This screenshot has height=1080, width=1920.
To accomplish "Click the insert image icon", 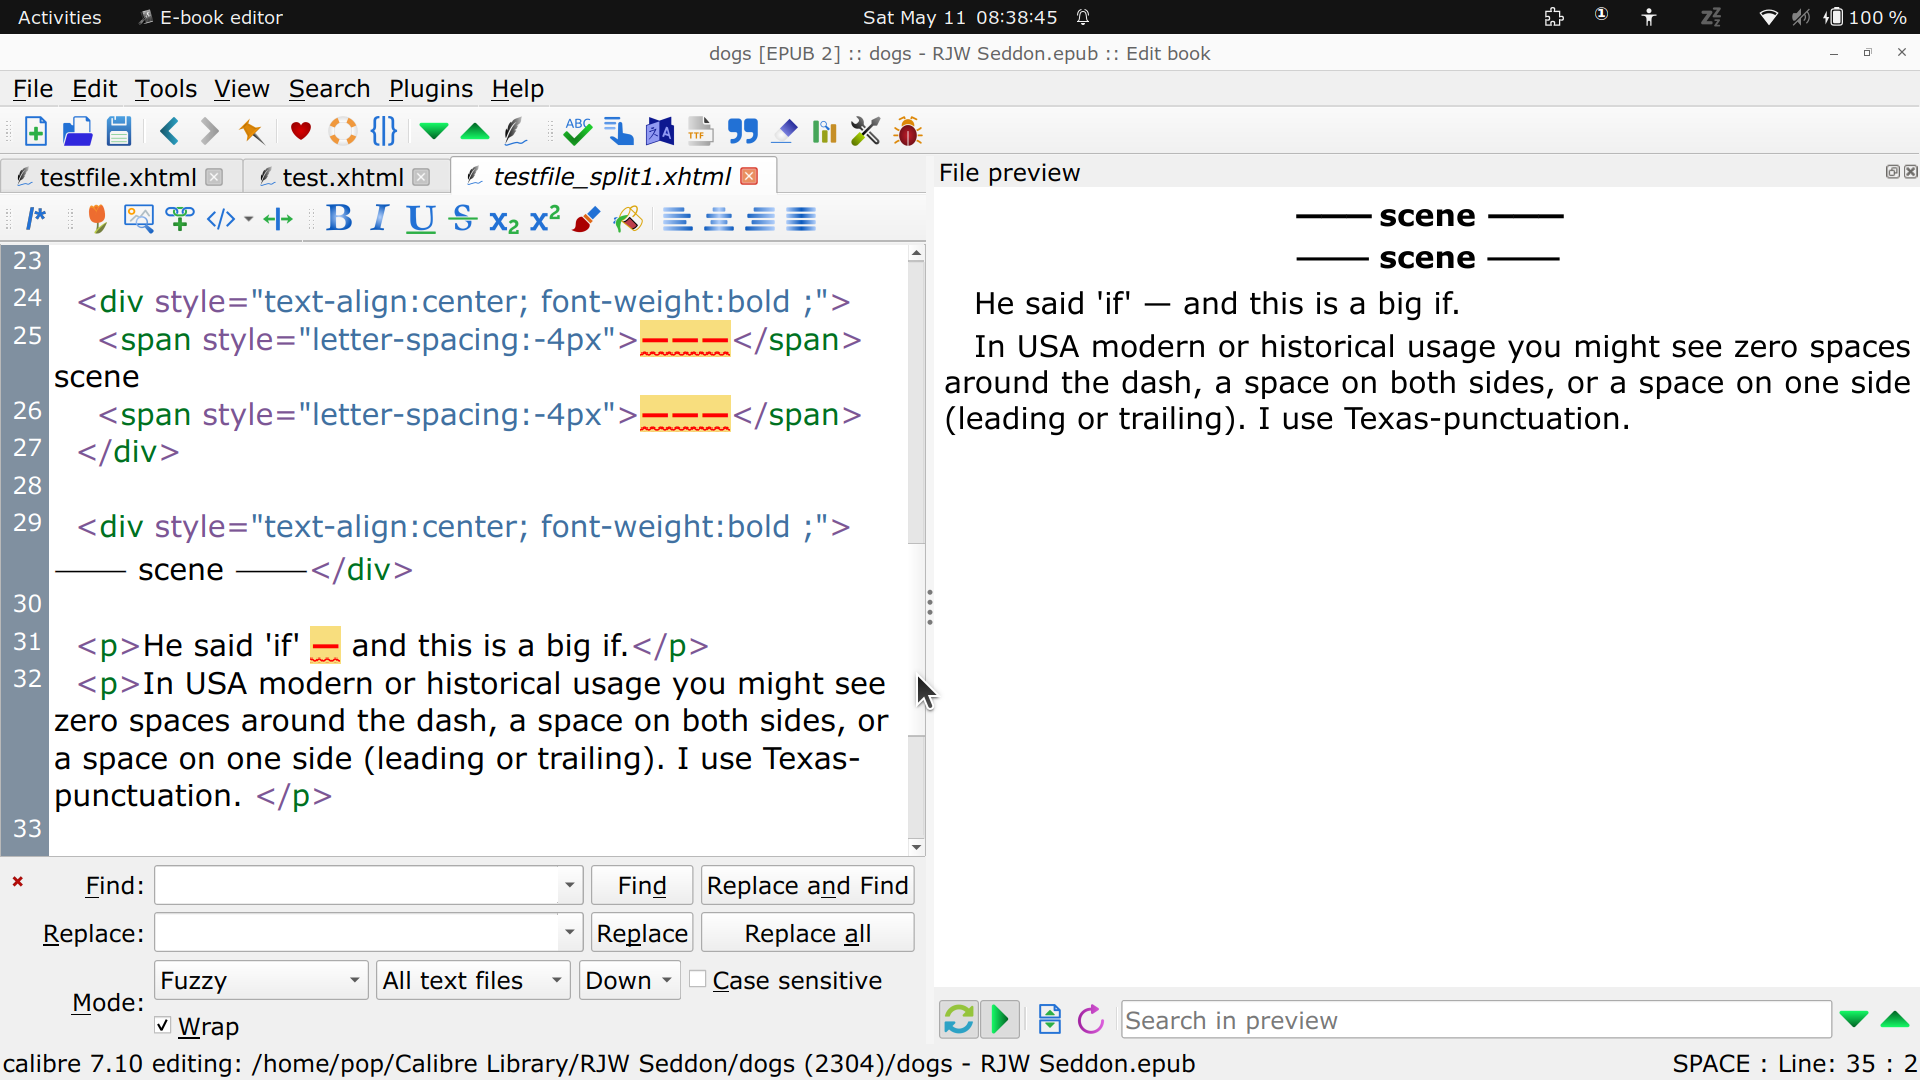I will [138, 218].
